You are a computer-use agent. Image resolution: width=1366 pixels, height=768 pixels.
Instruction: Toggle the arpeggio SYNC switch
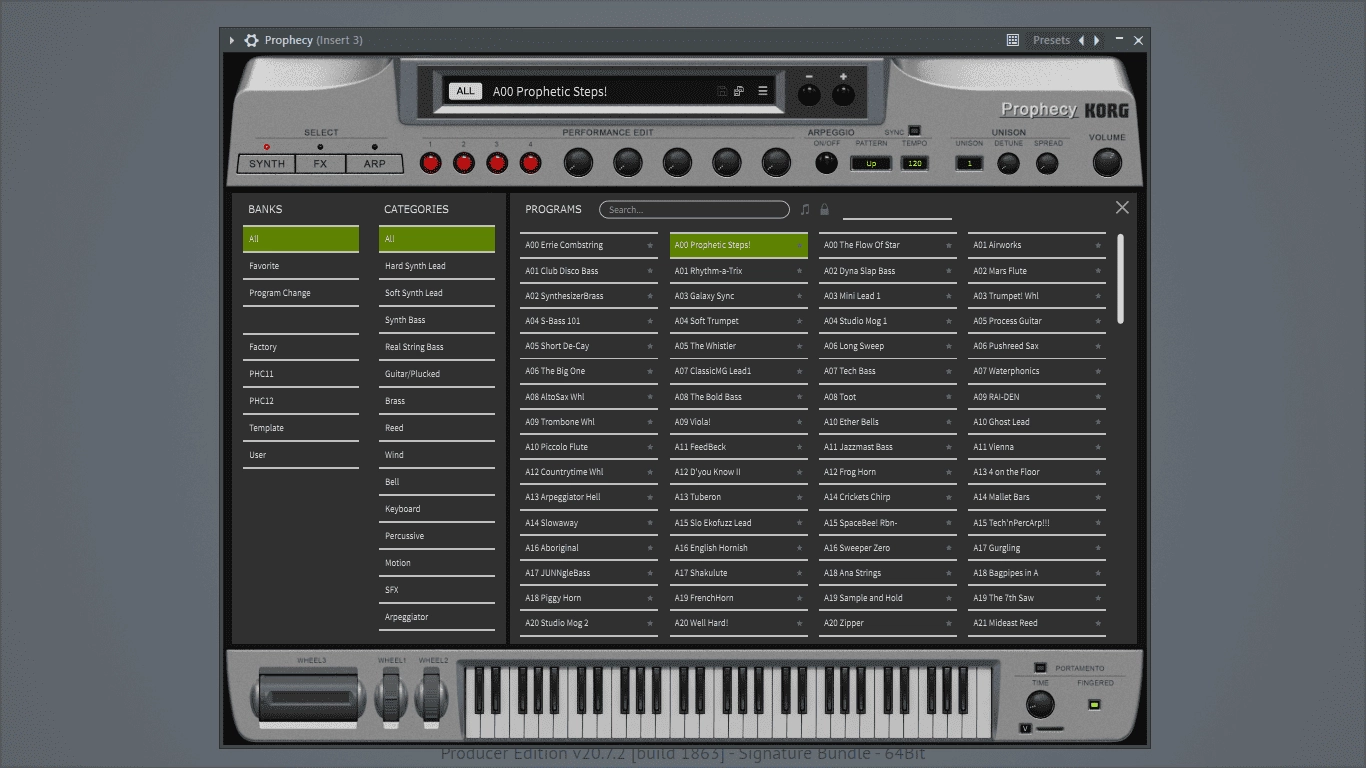pos(914,131)
